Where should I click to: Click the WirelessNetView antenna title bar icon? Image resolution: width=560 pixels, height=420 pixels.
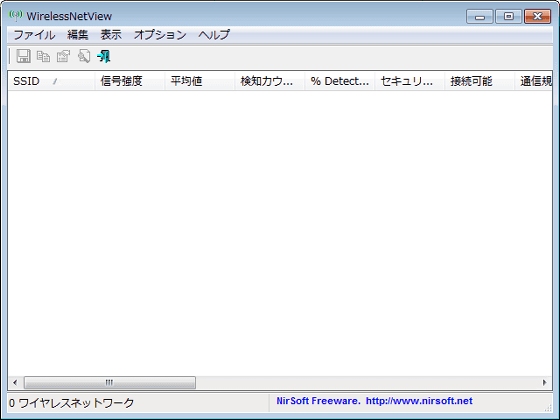point(16,16)
